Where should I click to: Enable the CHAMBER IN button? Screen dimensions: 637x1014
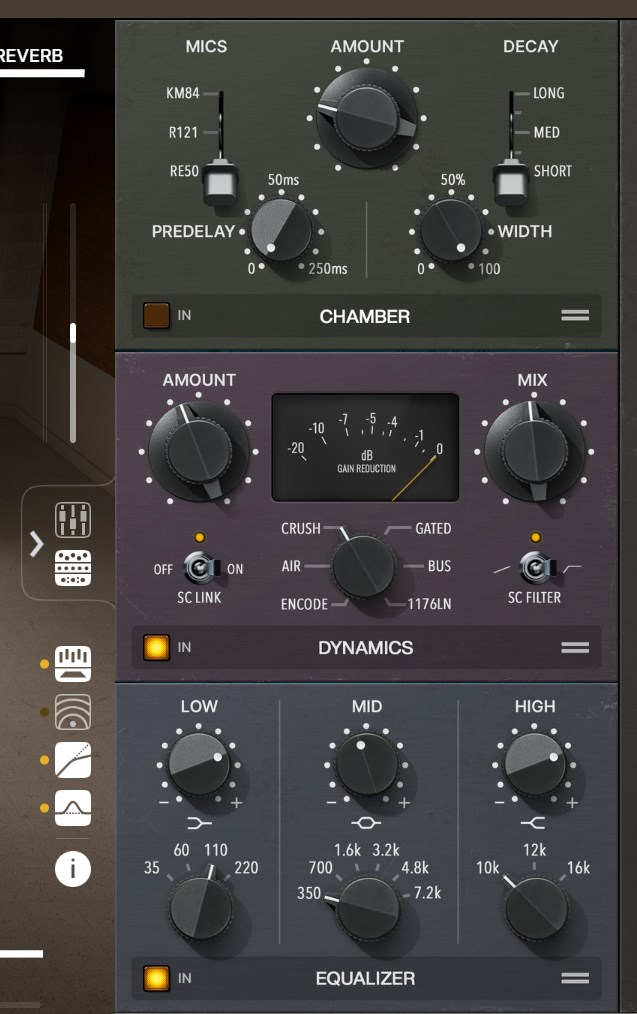tap(156, 316)
